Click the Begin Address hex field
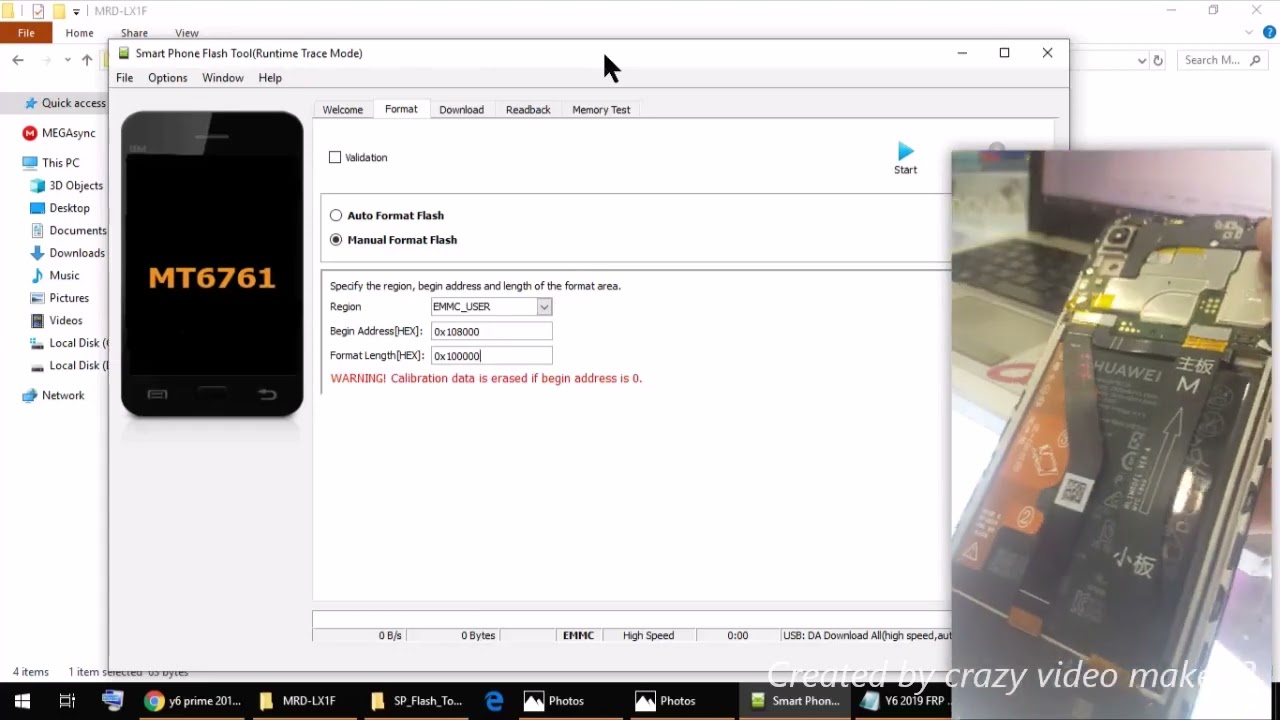 (x=491, y=331)
